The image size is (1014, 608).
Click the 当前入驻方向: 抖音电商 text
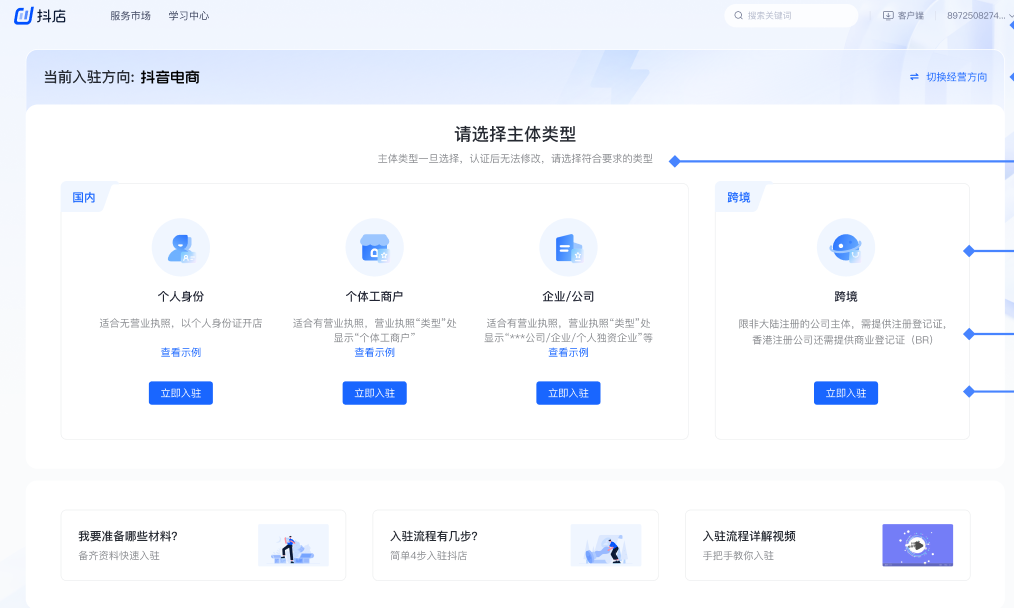tap(122, 77)
